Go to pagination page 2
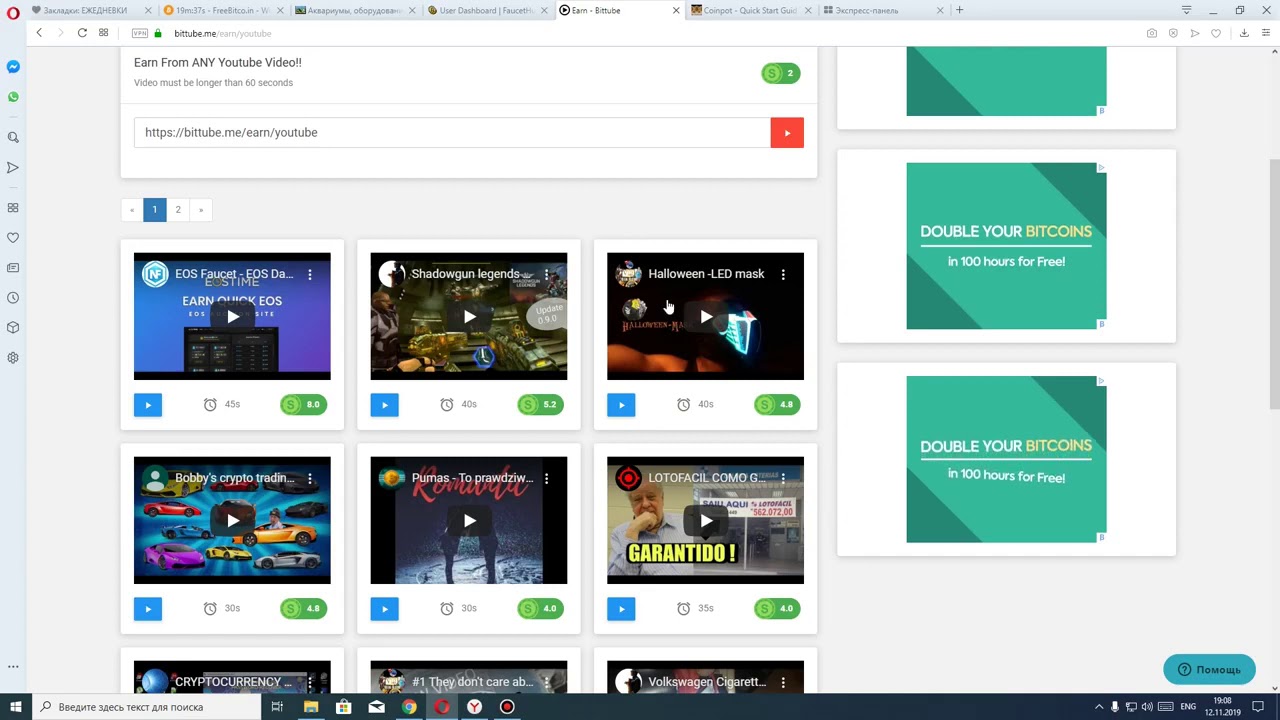The height and width of the screenshot is (720, 1280). tap(178, 210)
